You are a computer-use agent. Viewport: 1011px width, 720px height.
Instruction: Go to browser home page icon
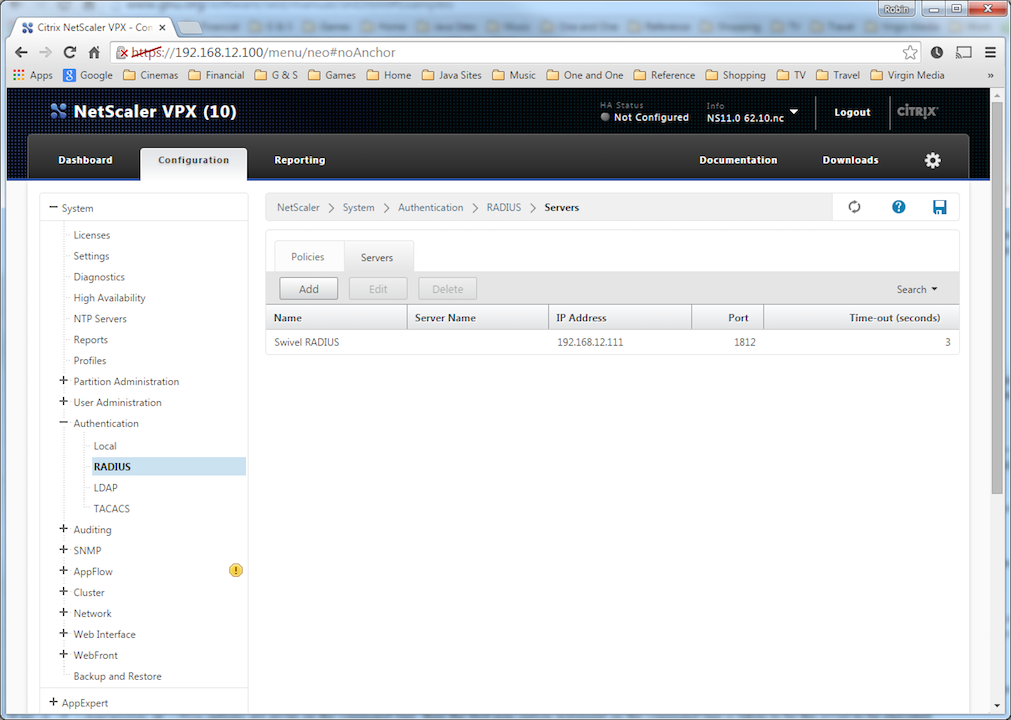click(94, 52)
